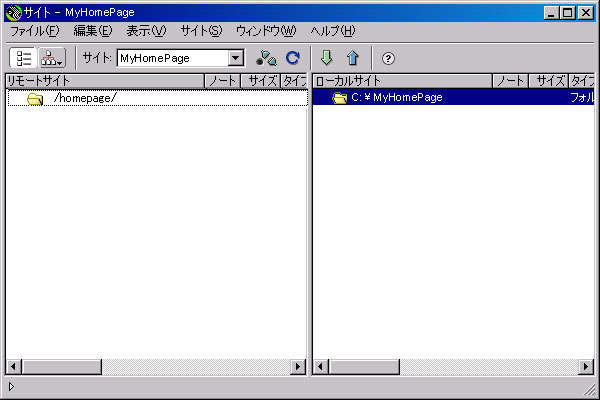Screen dimensions: 600x400
Task: Sort by ローカルサイト column header
Action: coord(402,80)
